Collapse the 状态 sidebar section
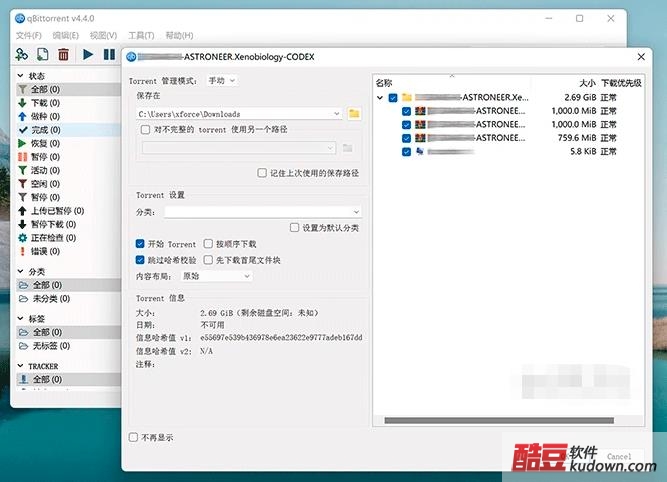 point(20,75)
